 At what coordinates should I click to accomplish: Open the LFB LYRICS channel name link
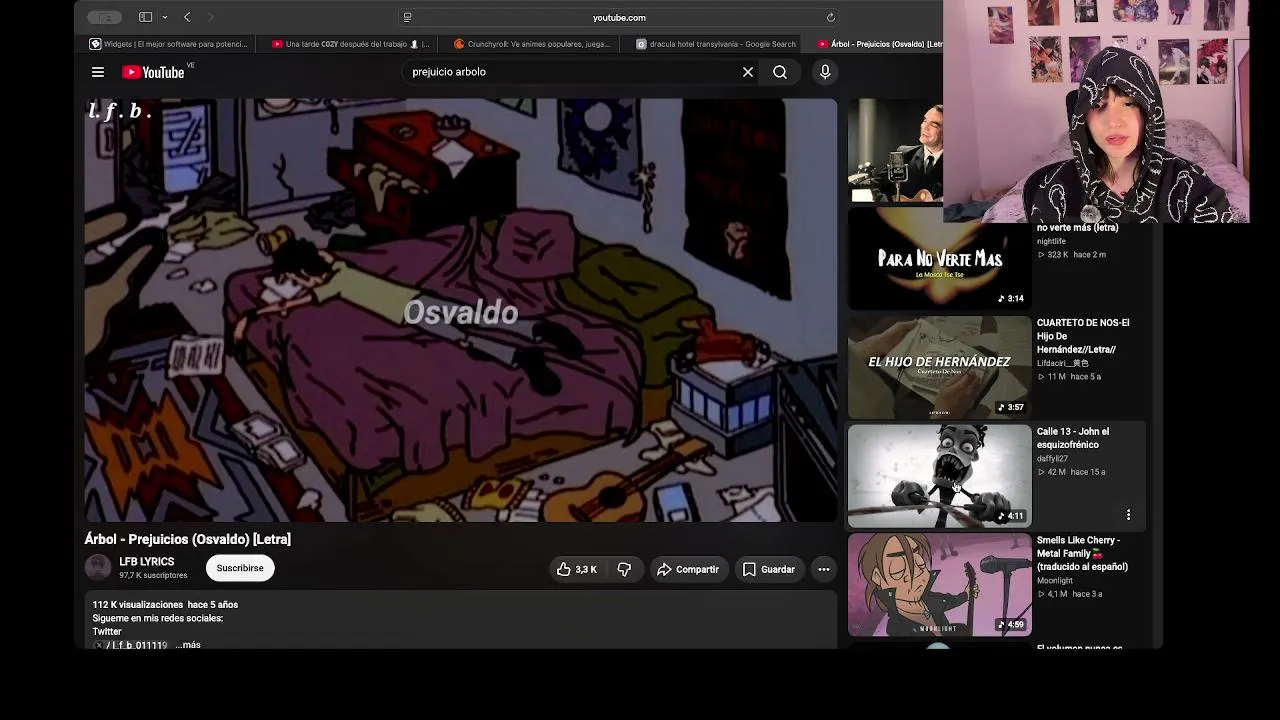(x=146, y=562)
